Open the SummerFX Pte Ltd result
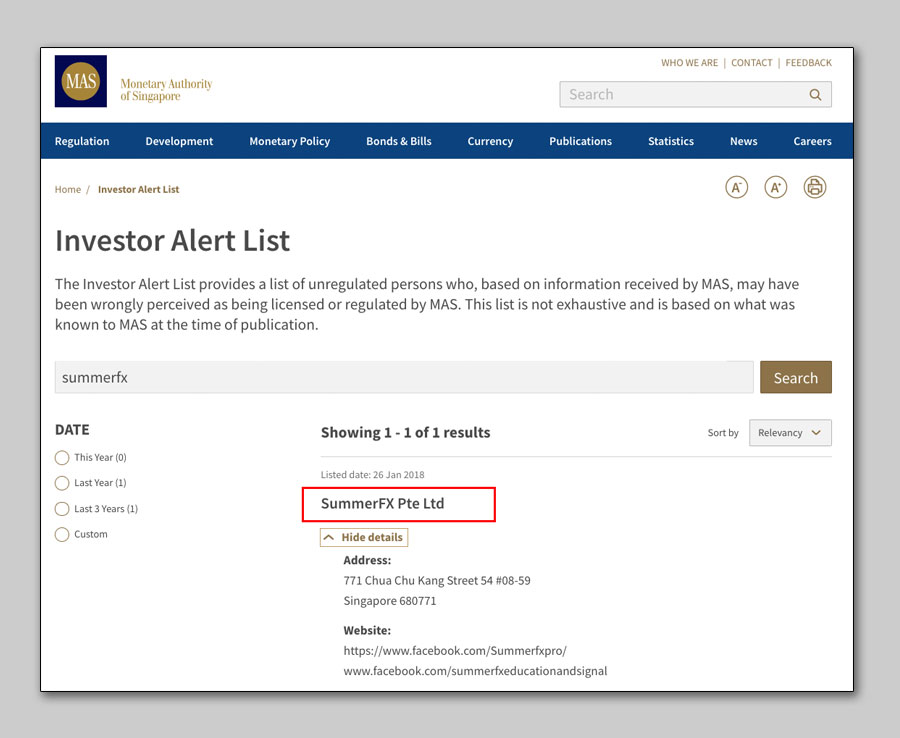 click(382, 504)
